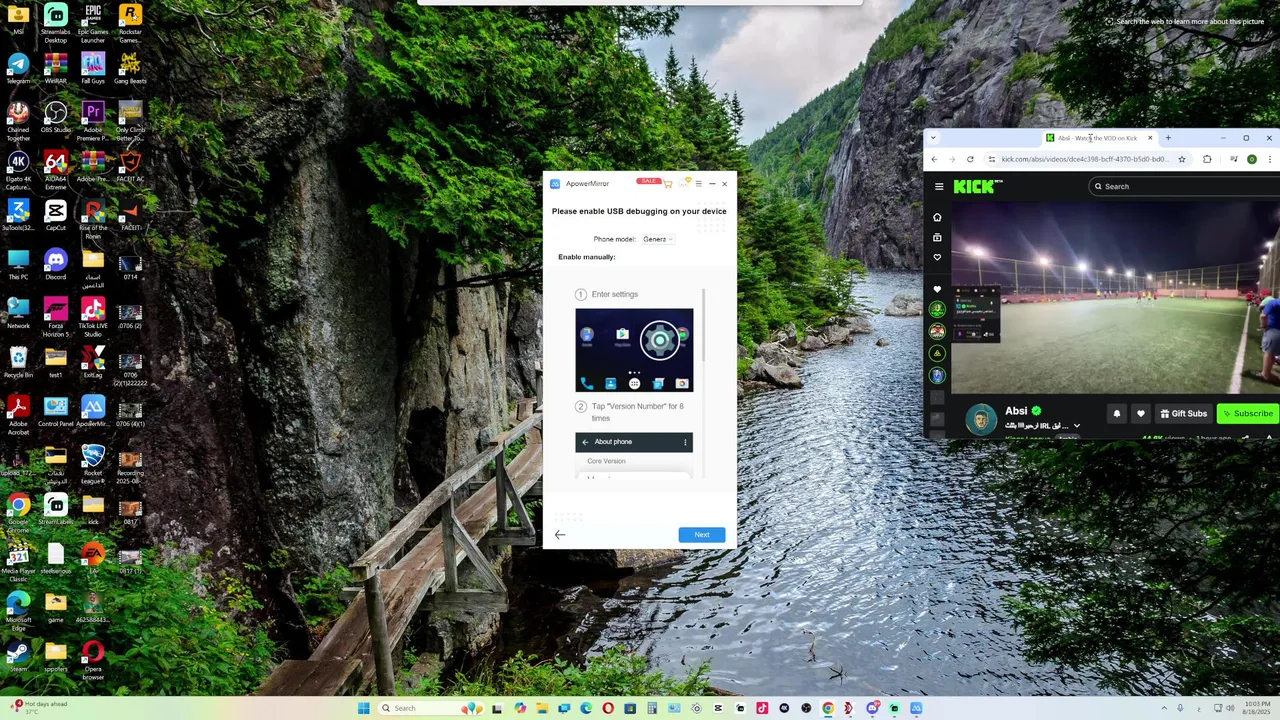Go back in Chrome browser

[934, 159]
